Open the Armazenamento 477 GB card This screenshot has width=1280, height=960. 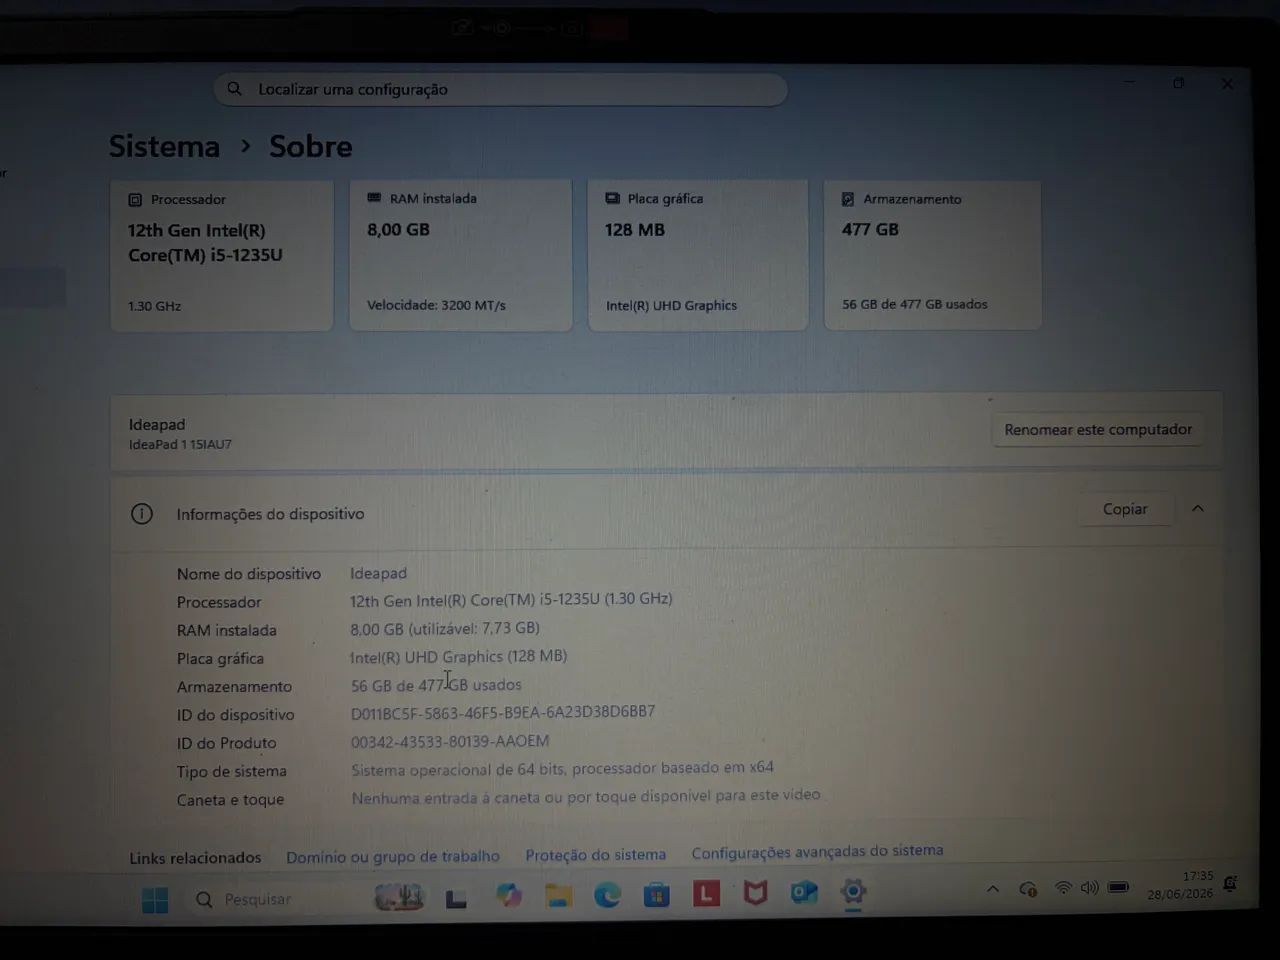[x=932, y=255]
